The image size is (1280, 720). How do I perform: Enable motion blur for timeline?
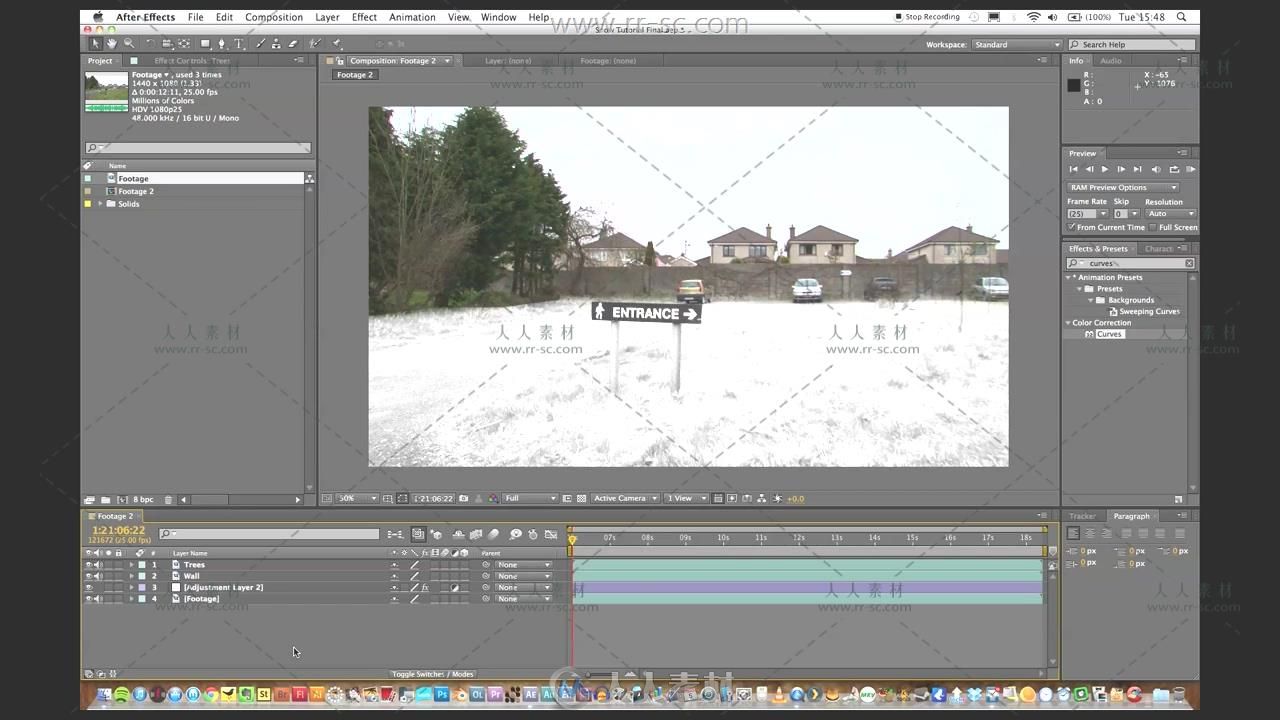click(493, 534)
